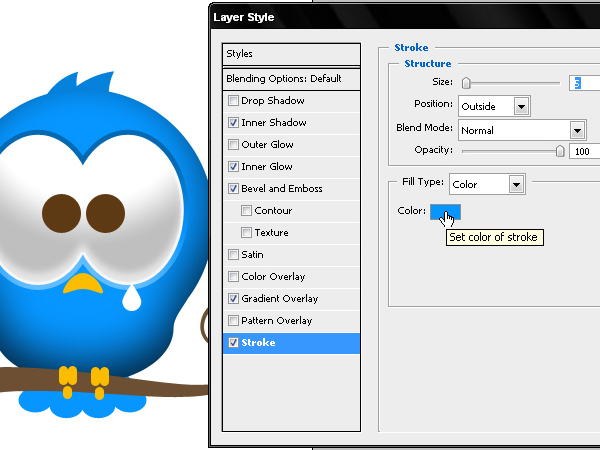Enable the Drop Shadow checkbox
The width and height of the screenshot is (600, 450).
pyautogui.click(x=233, y=101)
